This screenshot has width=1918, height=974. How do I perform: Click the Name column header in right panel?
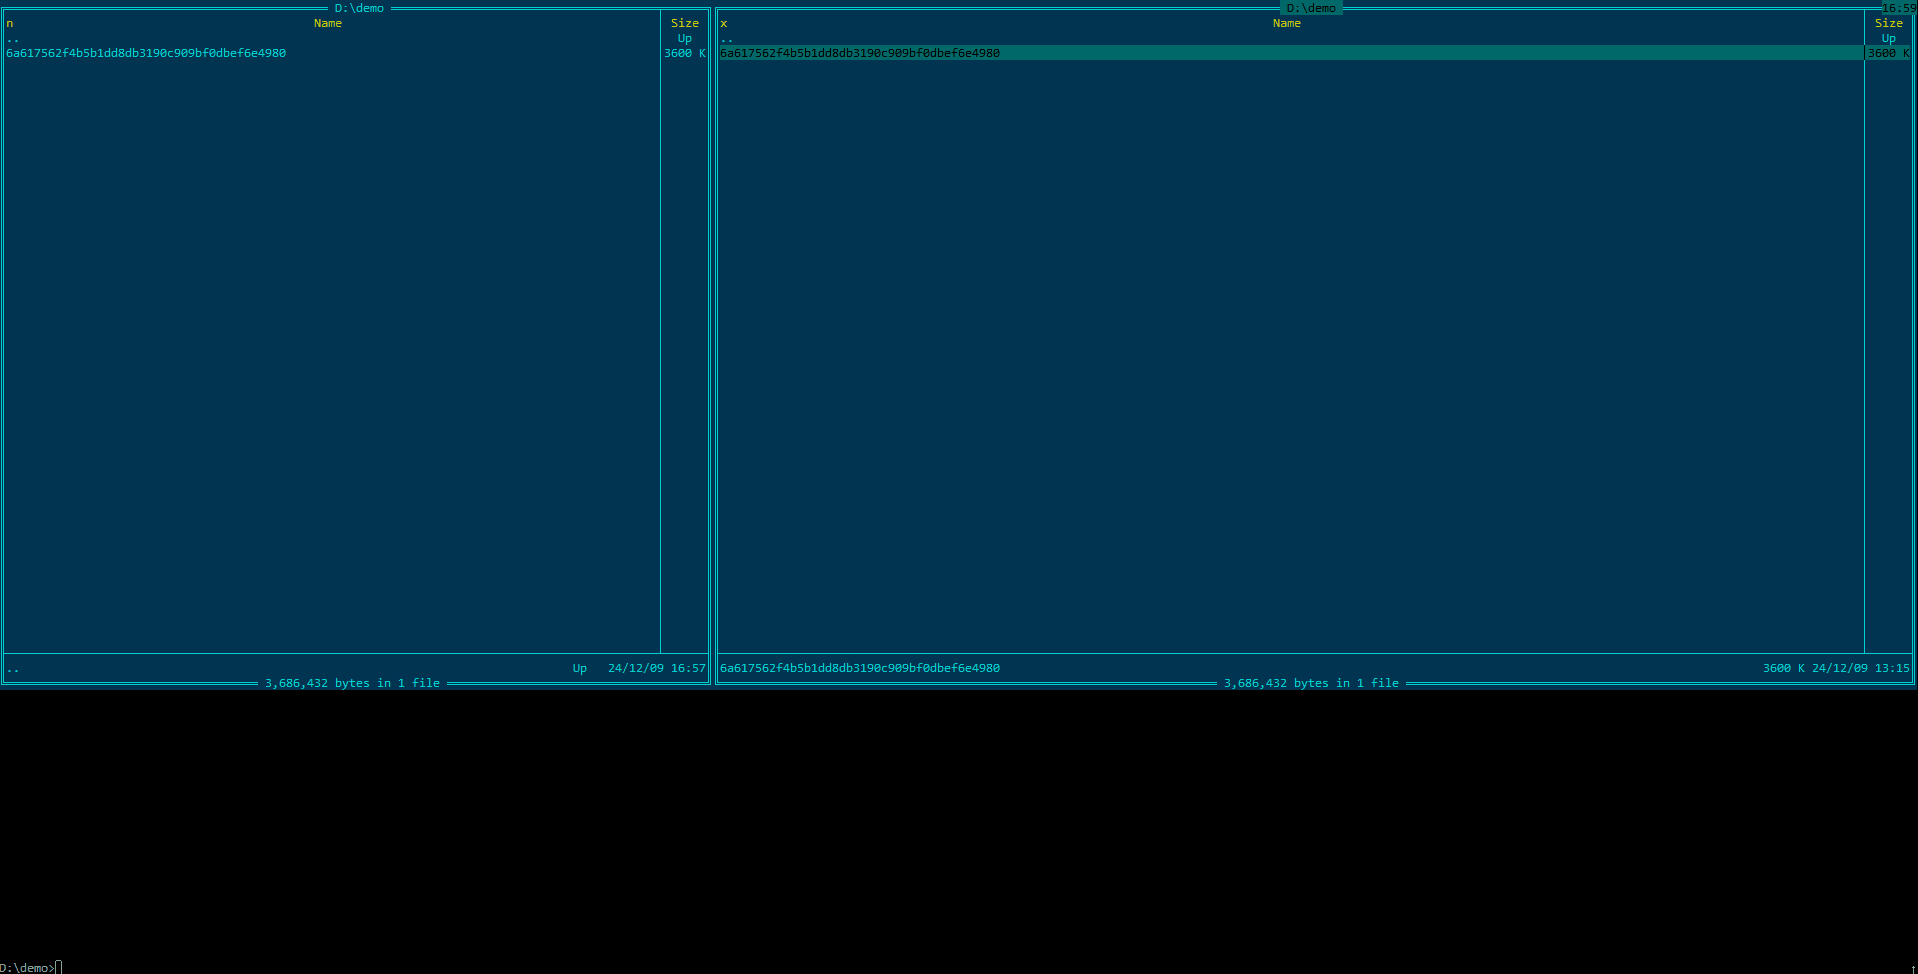(x=1287, y=23)
